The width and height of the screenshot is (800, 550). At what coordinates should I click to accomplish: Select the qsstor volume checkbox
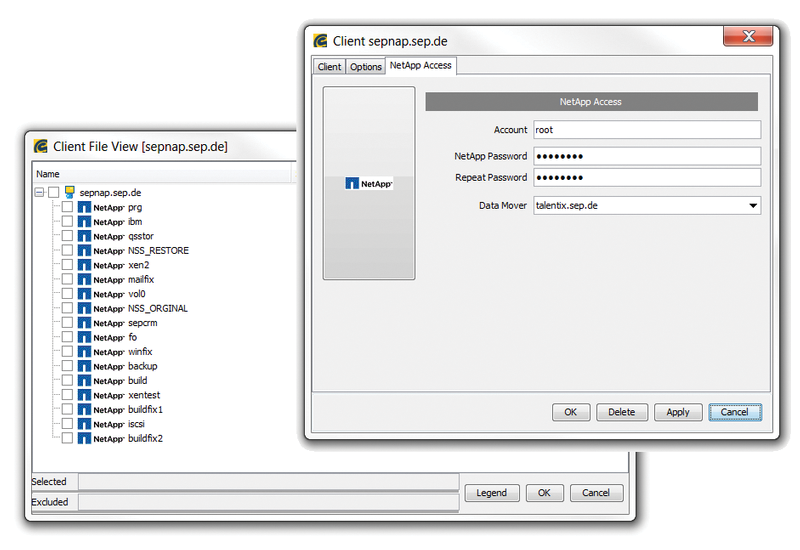point(67,236)
